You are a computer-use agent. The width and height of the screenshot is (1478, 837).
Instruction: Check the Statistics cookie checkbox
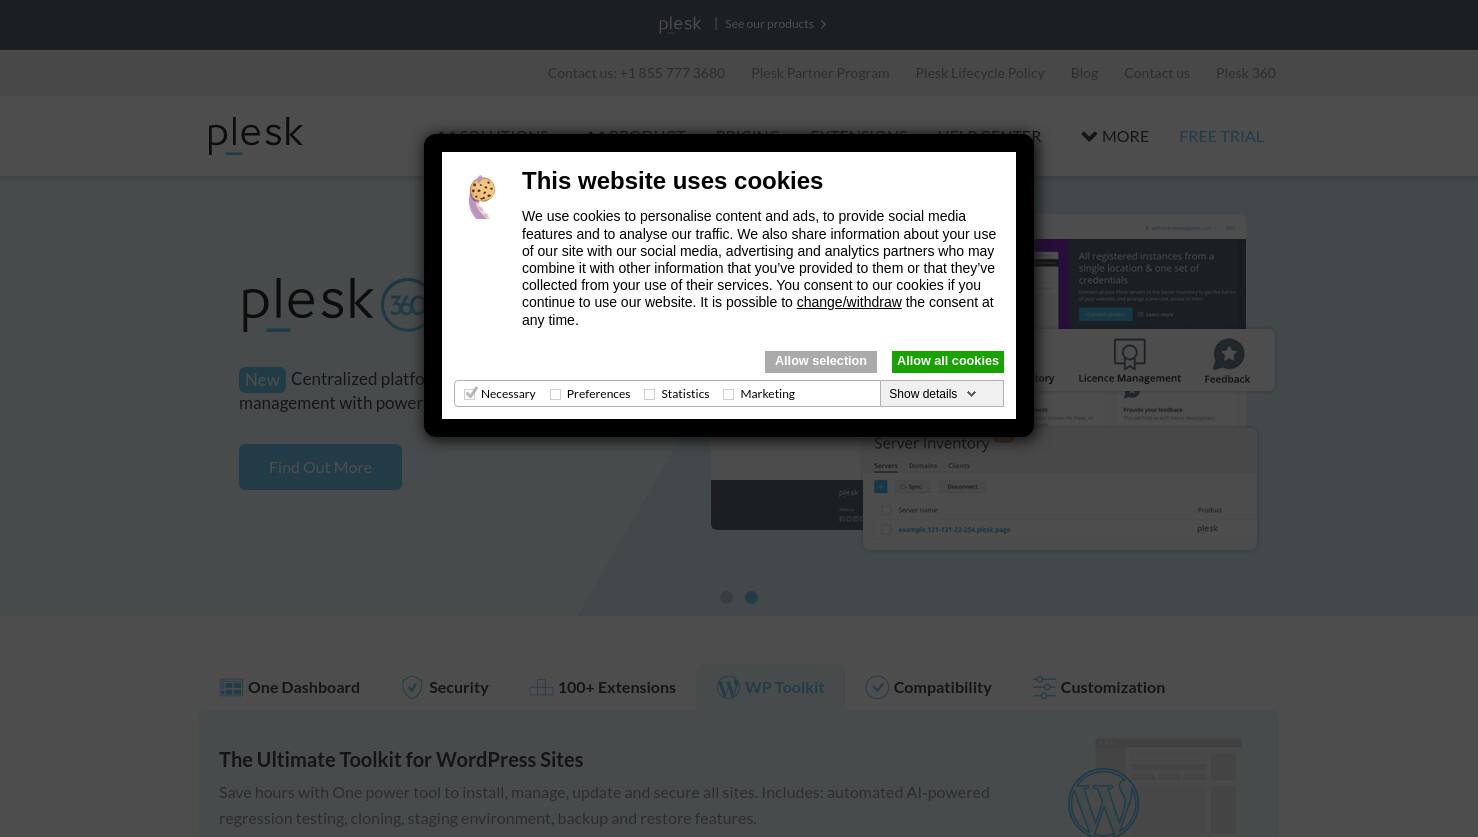click(649, 394)
